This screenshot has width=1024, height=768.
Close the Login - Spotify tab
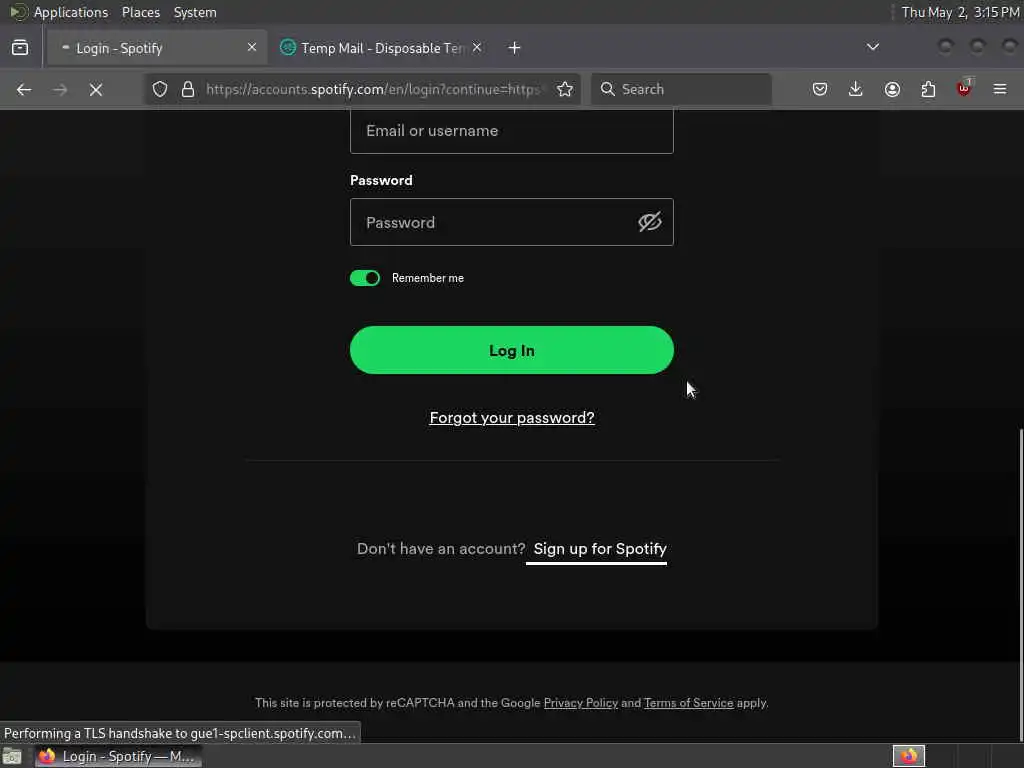[252, 47]
